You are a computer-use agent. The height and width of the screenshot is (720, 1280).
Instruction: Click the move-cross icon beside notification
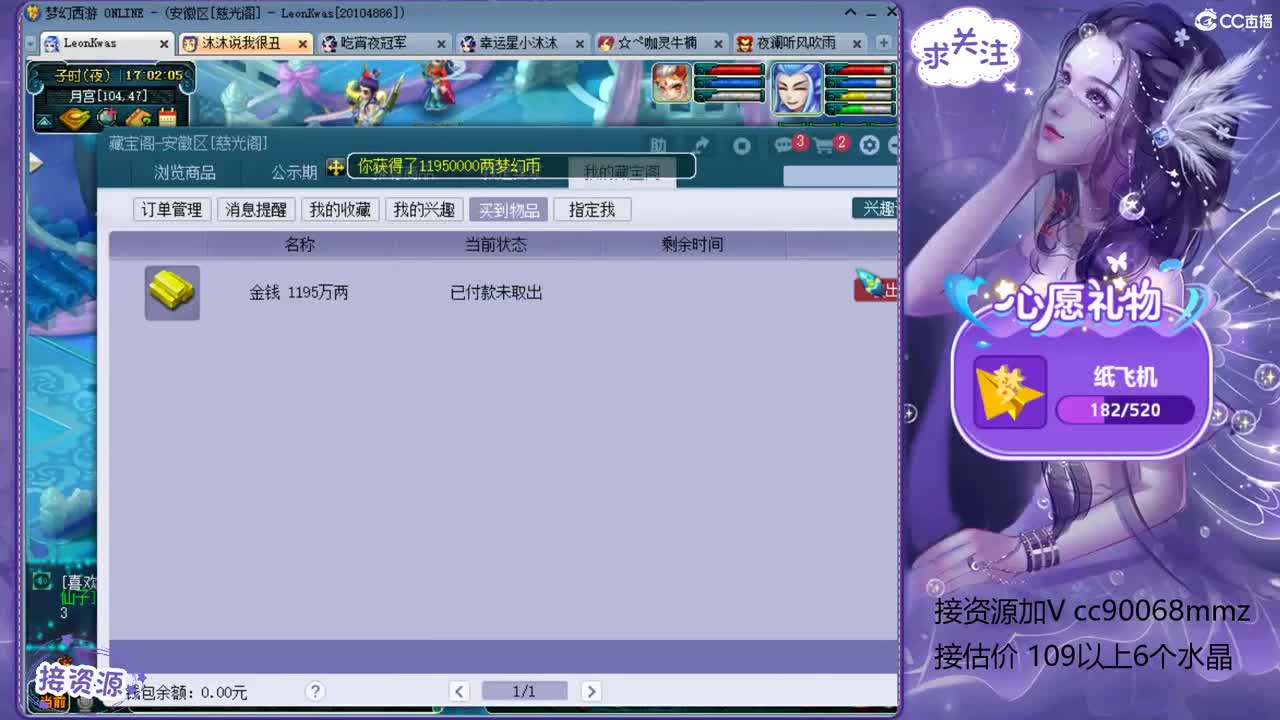(336, 167)
